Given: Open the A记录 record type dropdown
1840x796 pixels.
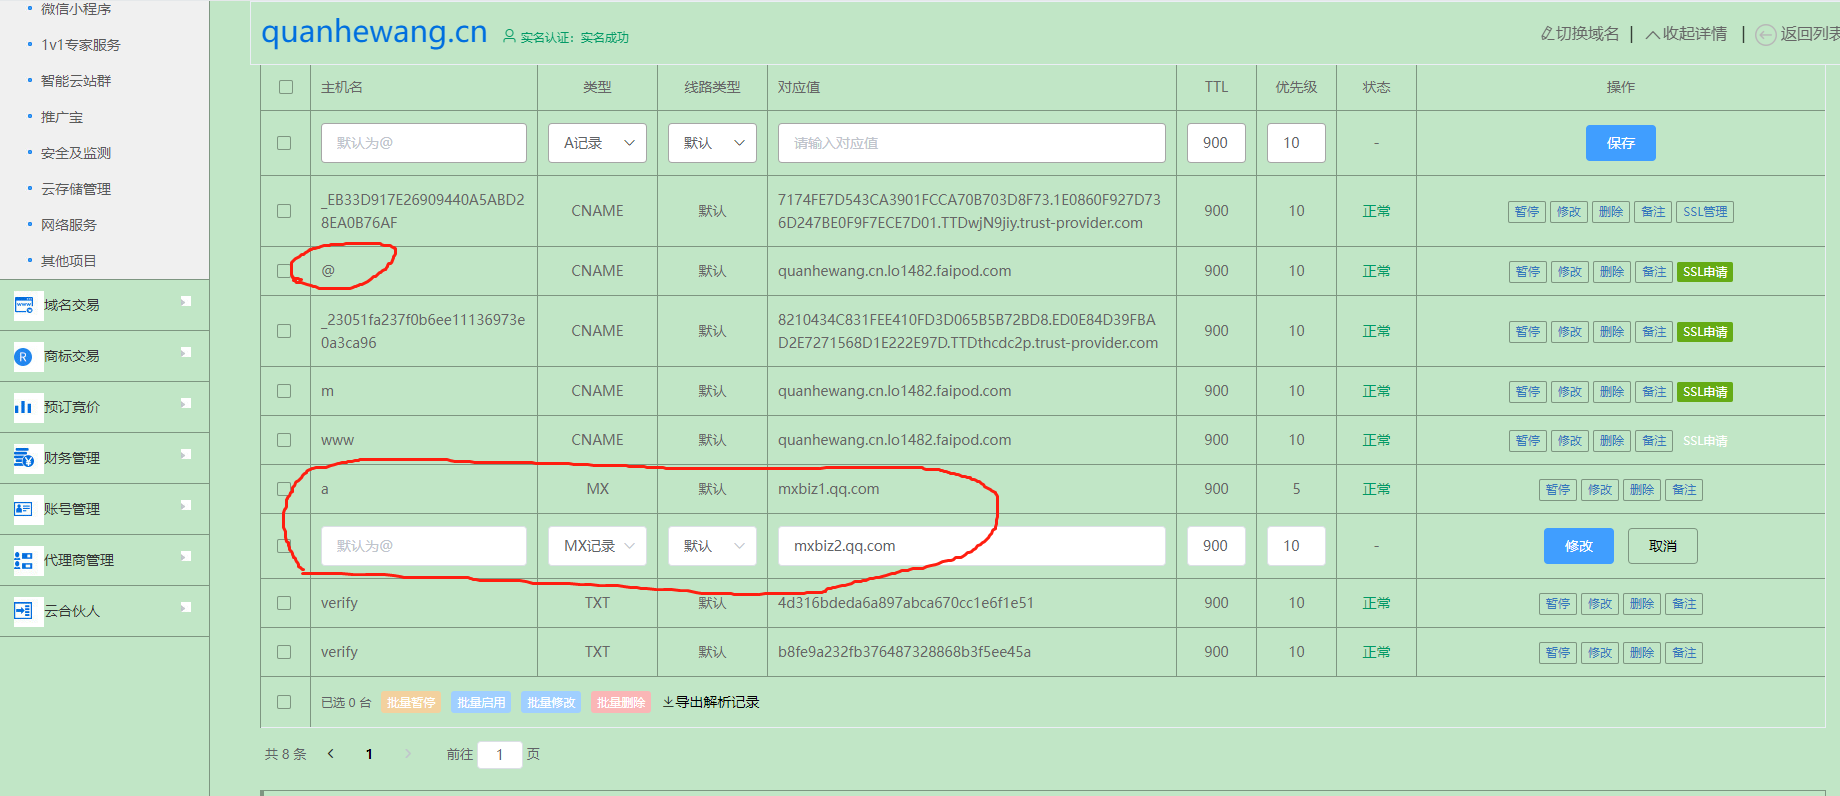Looking at the screenshot, I should (x=597, y=143).
